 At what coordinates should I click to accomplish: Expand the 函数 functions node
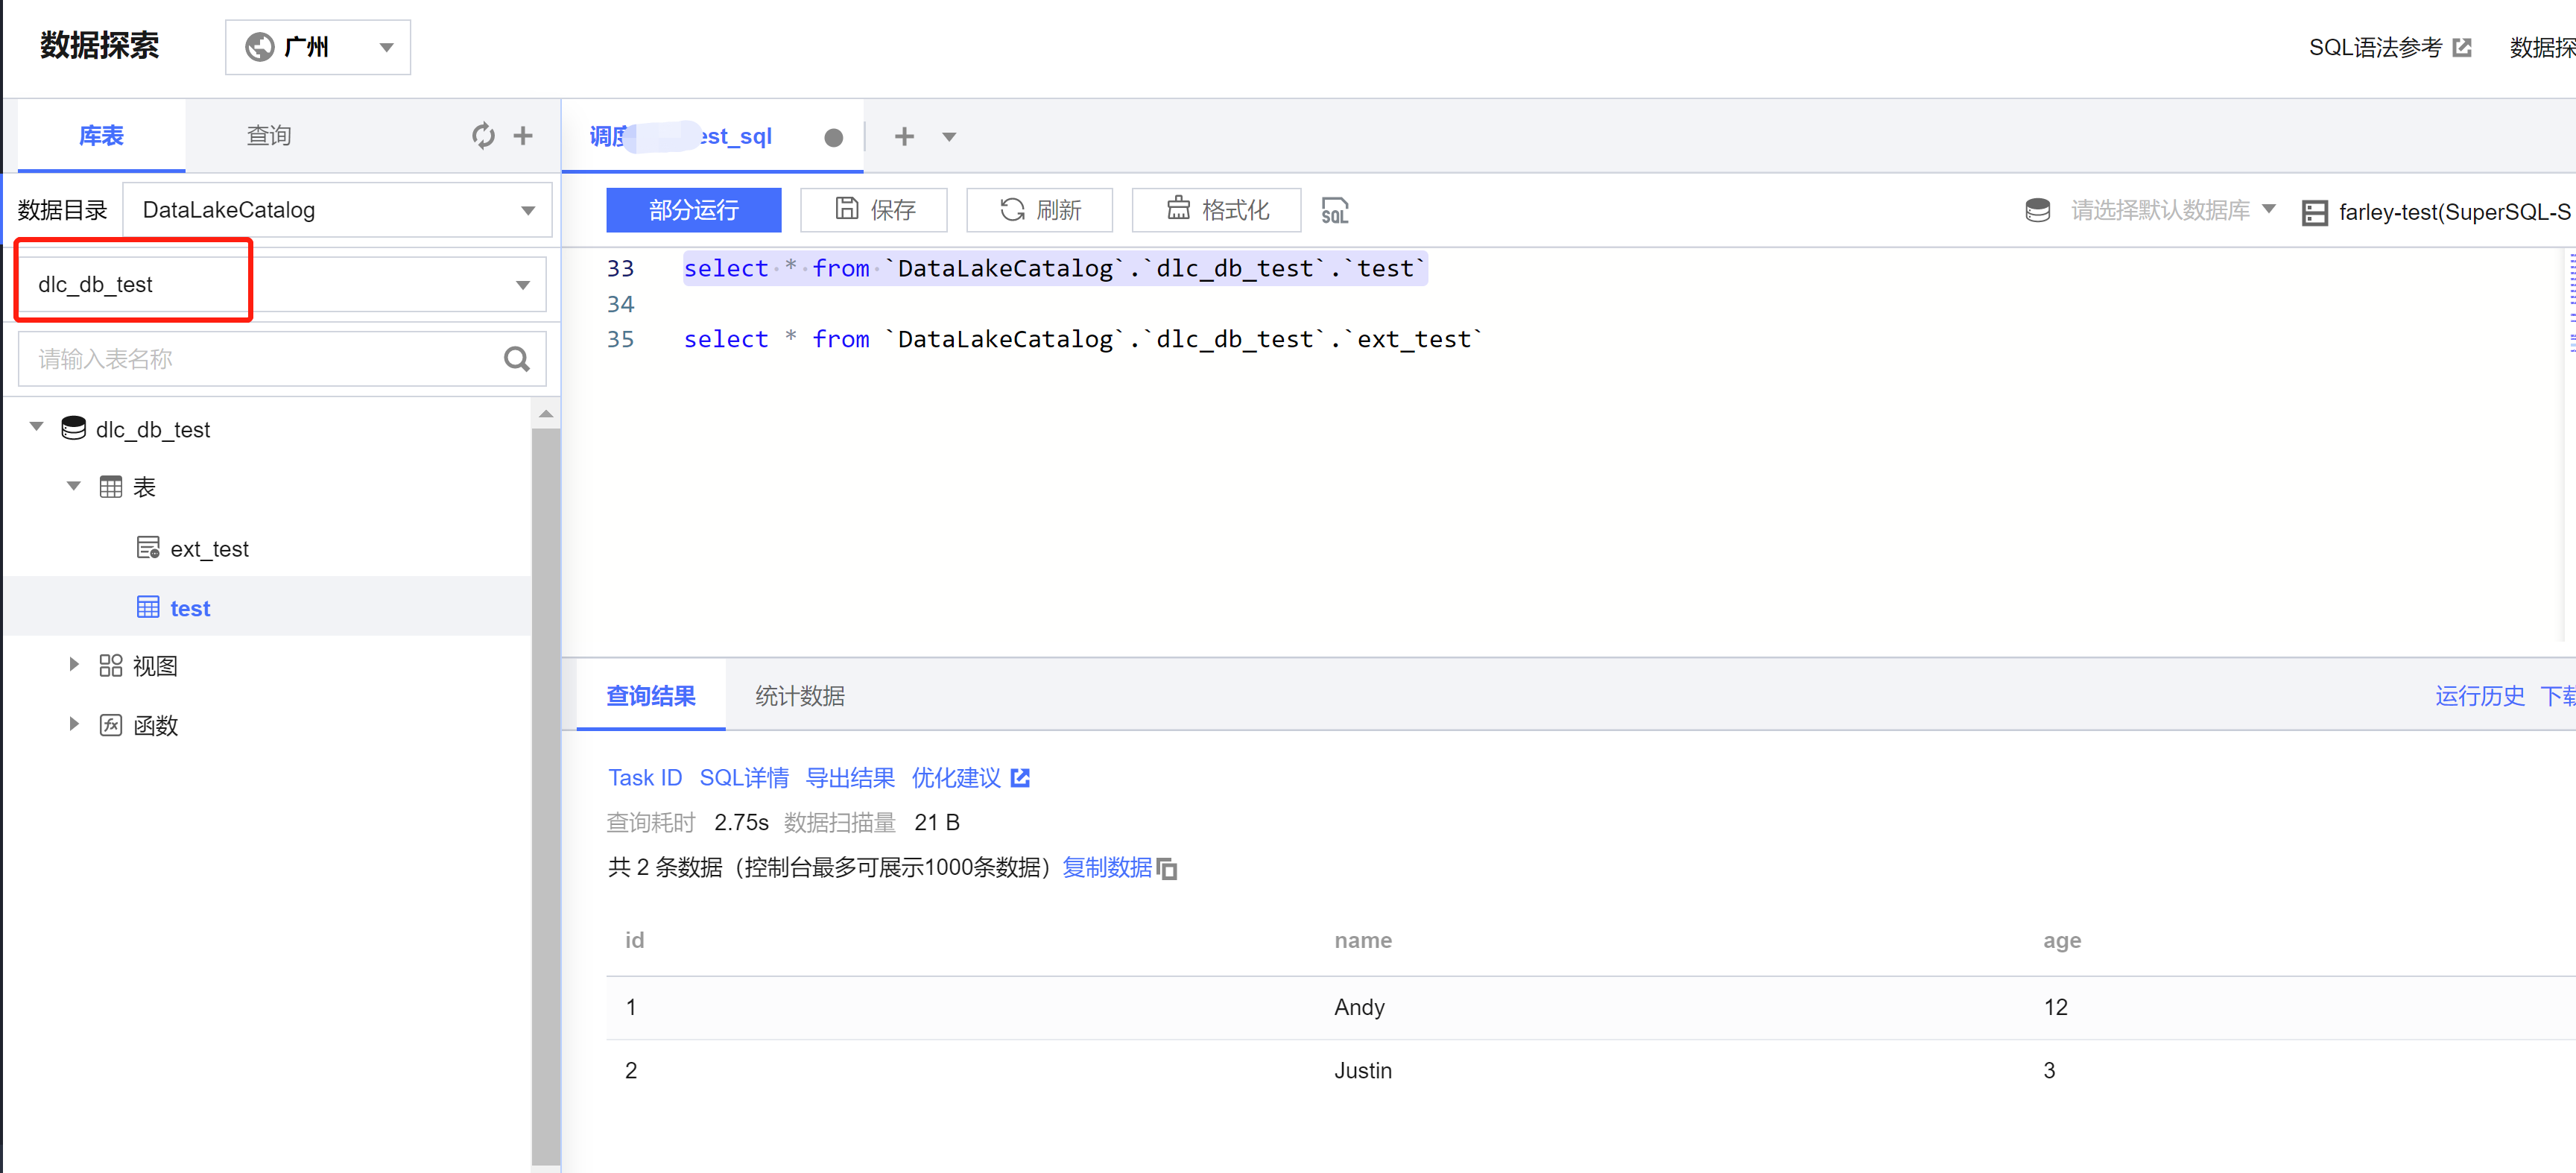click(x=74, y=724)
